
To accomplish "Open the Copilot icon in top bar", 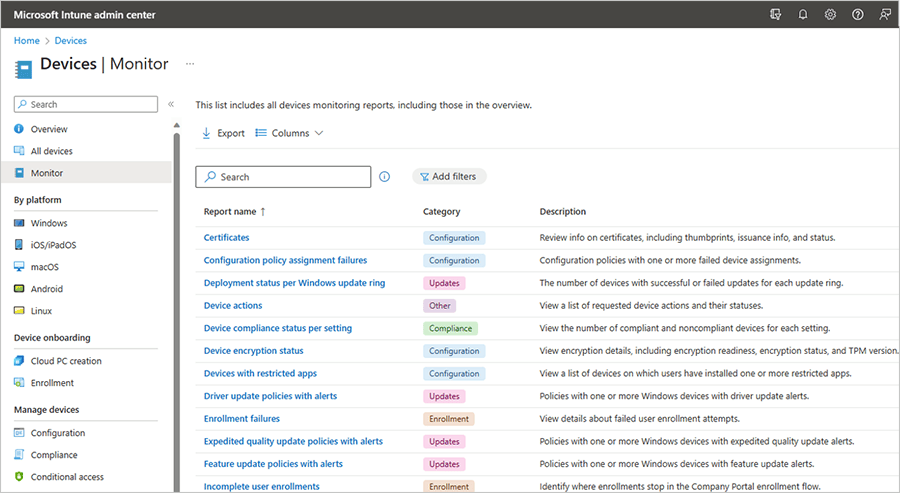I will 775,15.
